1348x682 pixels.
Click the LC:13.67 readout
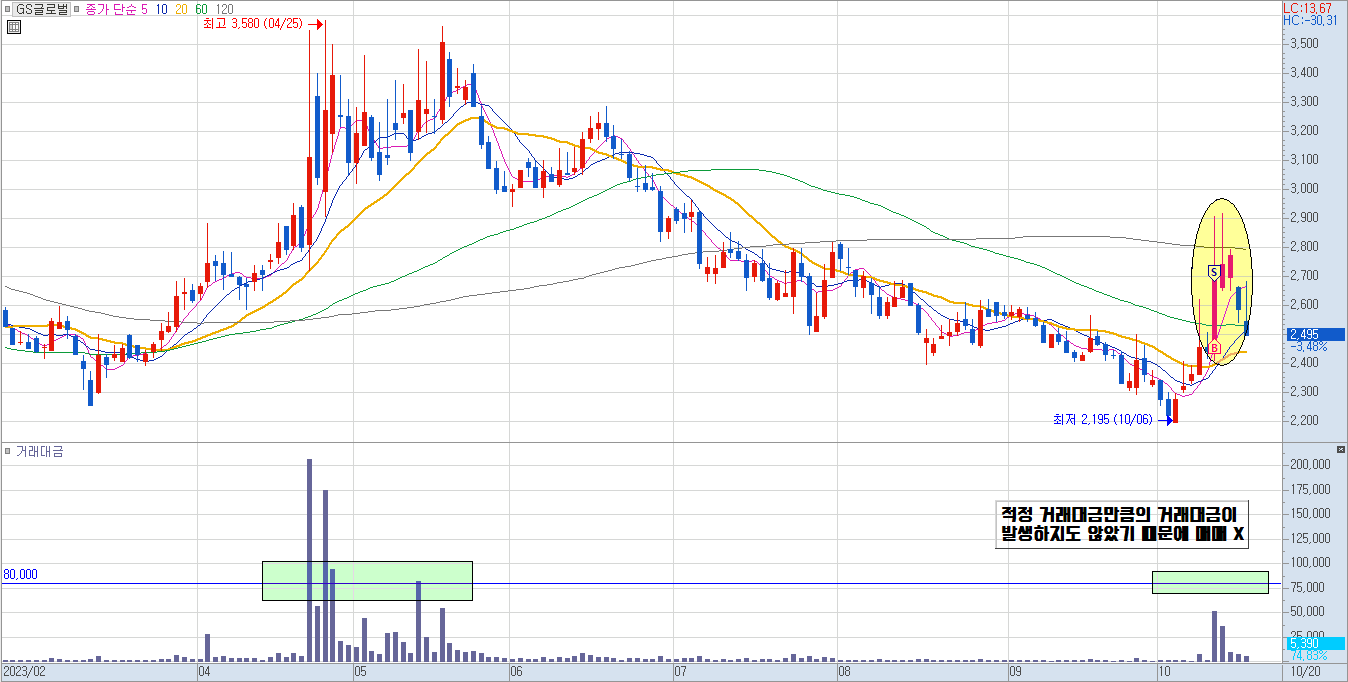point(1307,8)
